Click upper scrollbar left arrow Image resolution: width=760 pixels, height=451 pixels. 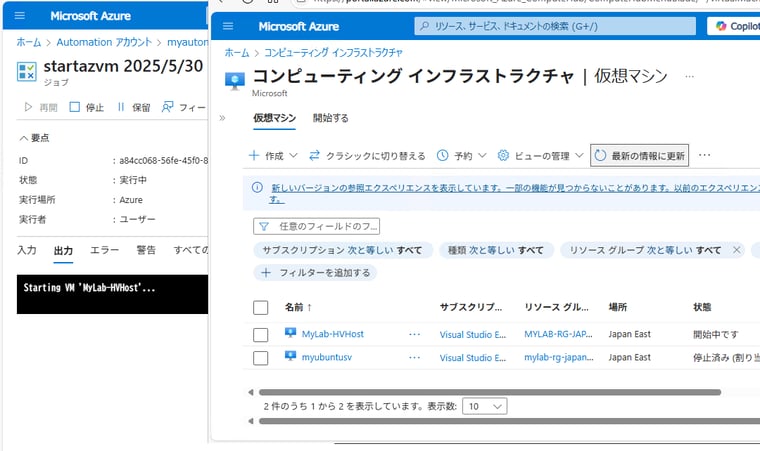pos(251,392)
